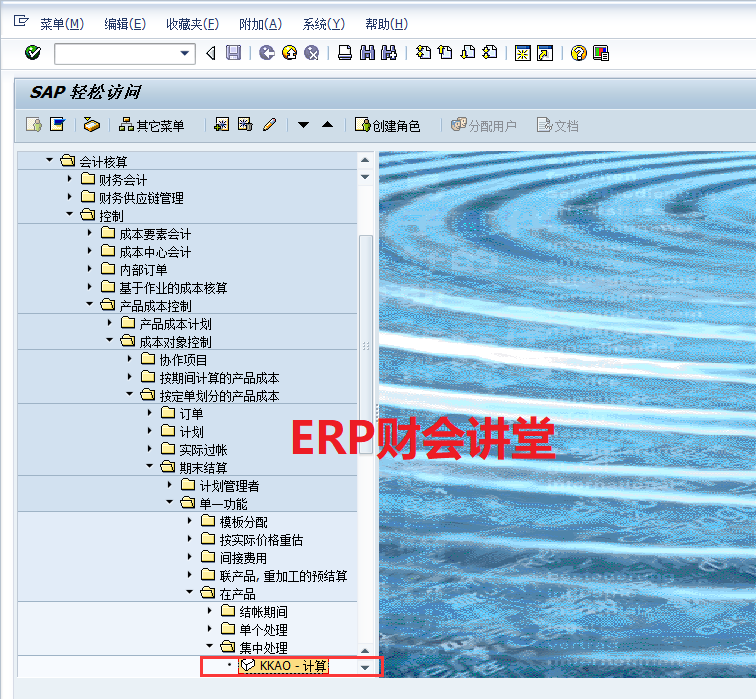Click the red Cancel icon
Image resolution: width=756 pixels, height=699 pixels.
[x=312, y=53]
